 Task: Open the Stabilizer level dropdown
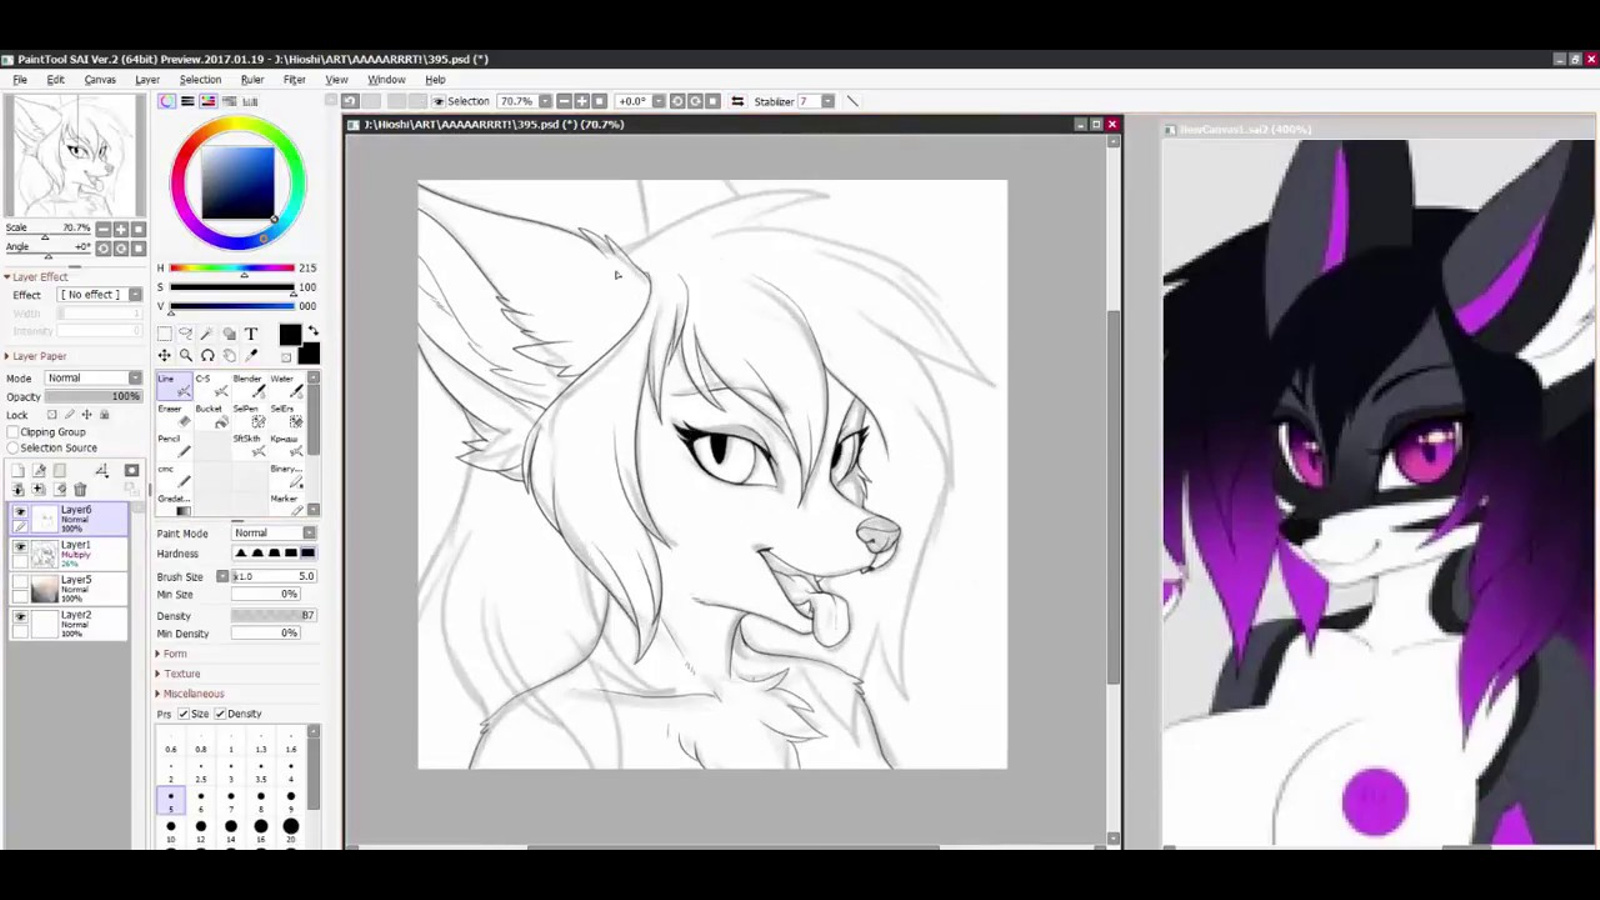(828, 101)
